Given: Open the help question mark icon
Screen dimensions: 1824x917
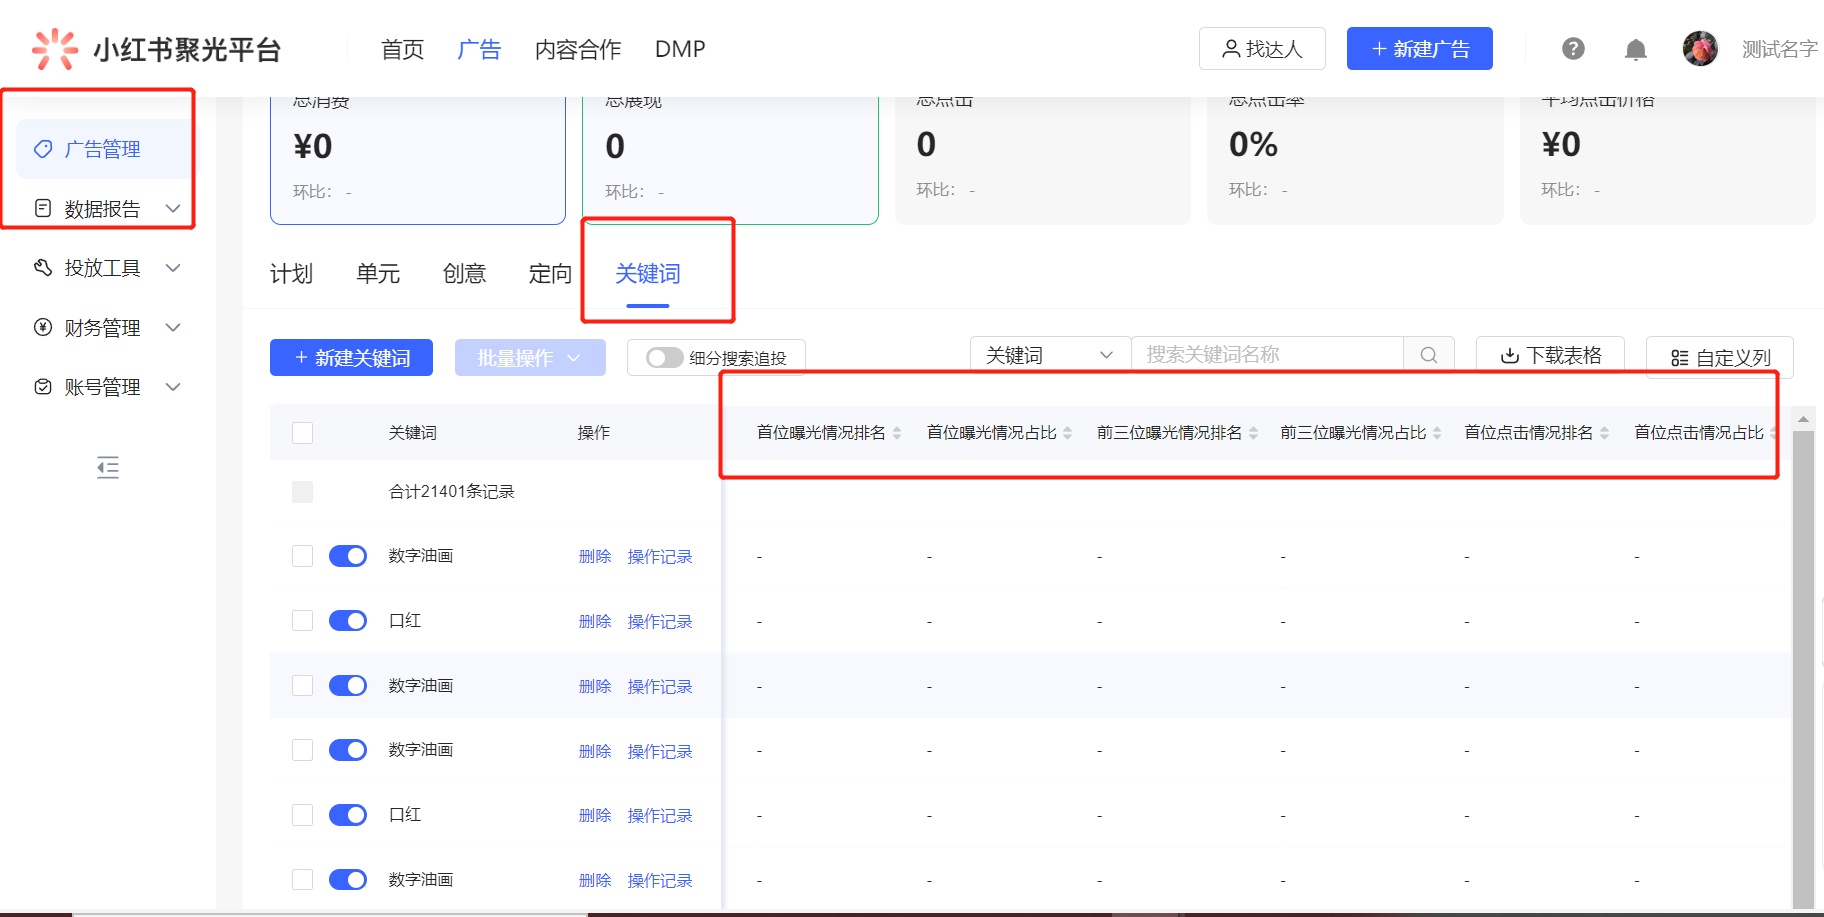Looking at the screenshot, I should (1573, 48).
